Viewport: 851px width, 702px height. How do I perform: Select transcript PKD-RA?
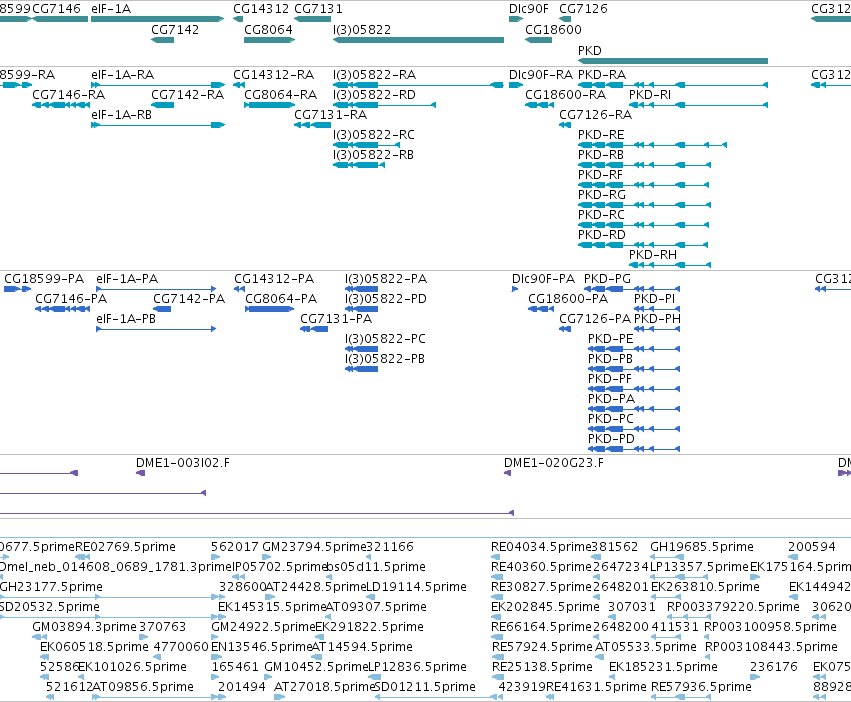[x=602, y=74]
